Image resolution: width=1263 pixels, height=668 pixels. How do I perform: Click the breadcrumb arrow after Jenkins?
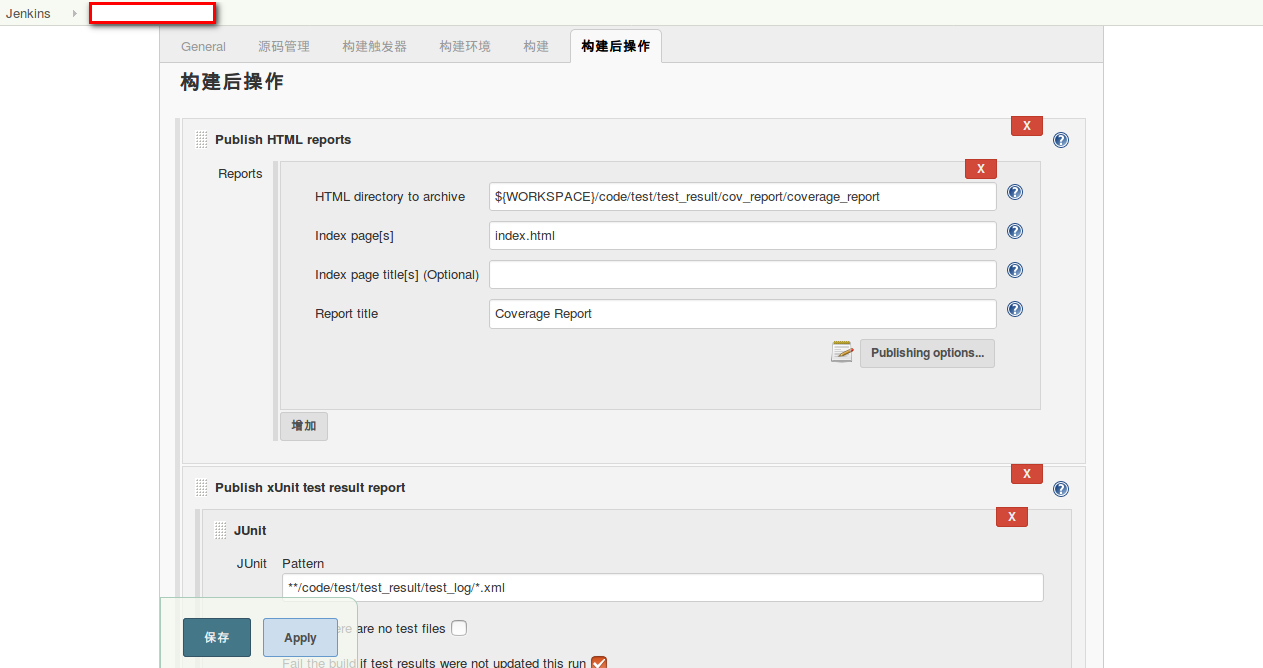pyautogui.click(x=74, y=14)
